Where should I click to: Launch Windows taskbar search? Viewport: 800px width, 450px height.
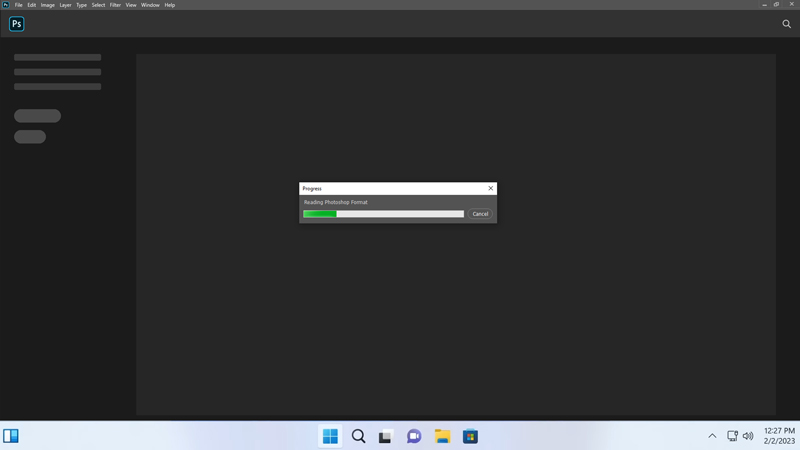tap(358, 436)
